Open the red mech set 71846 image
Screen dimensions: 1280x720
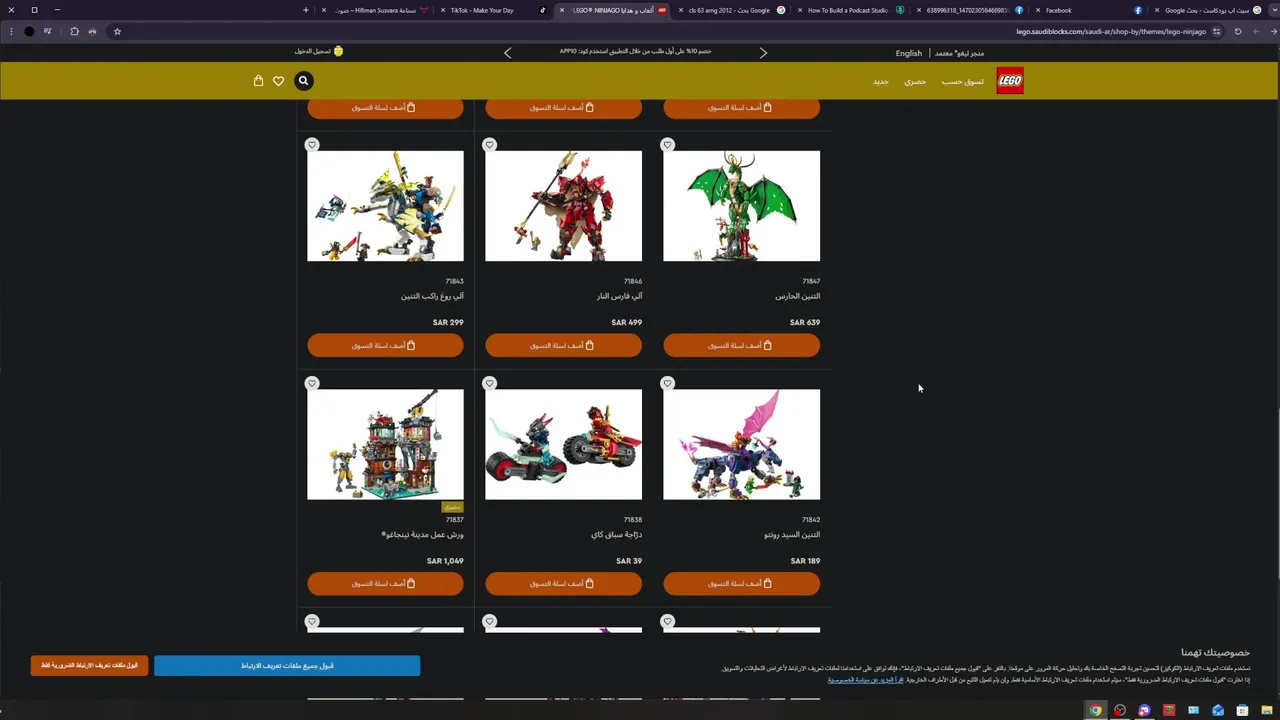tap(563, 206)
